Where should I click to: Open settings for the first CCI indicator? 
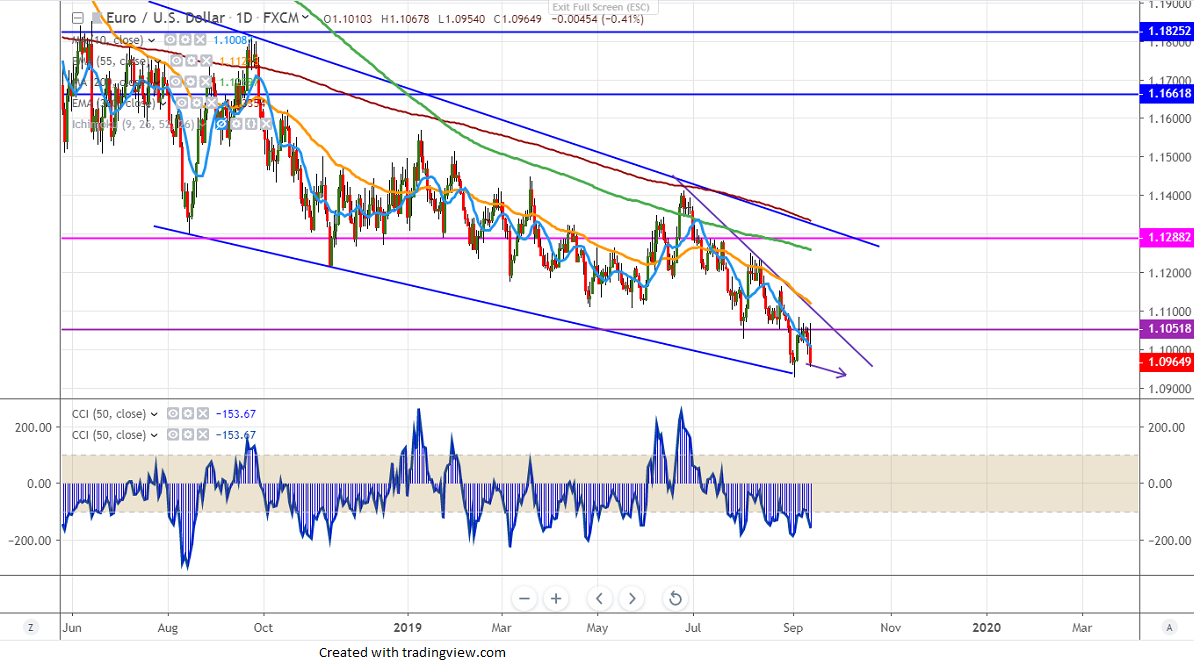click(x=186, y=414)
